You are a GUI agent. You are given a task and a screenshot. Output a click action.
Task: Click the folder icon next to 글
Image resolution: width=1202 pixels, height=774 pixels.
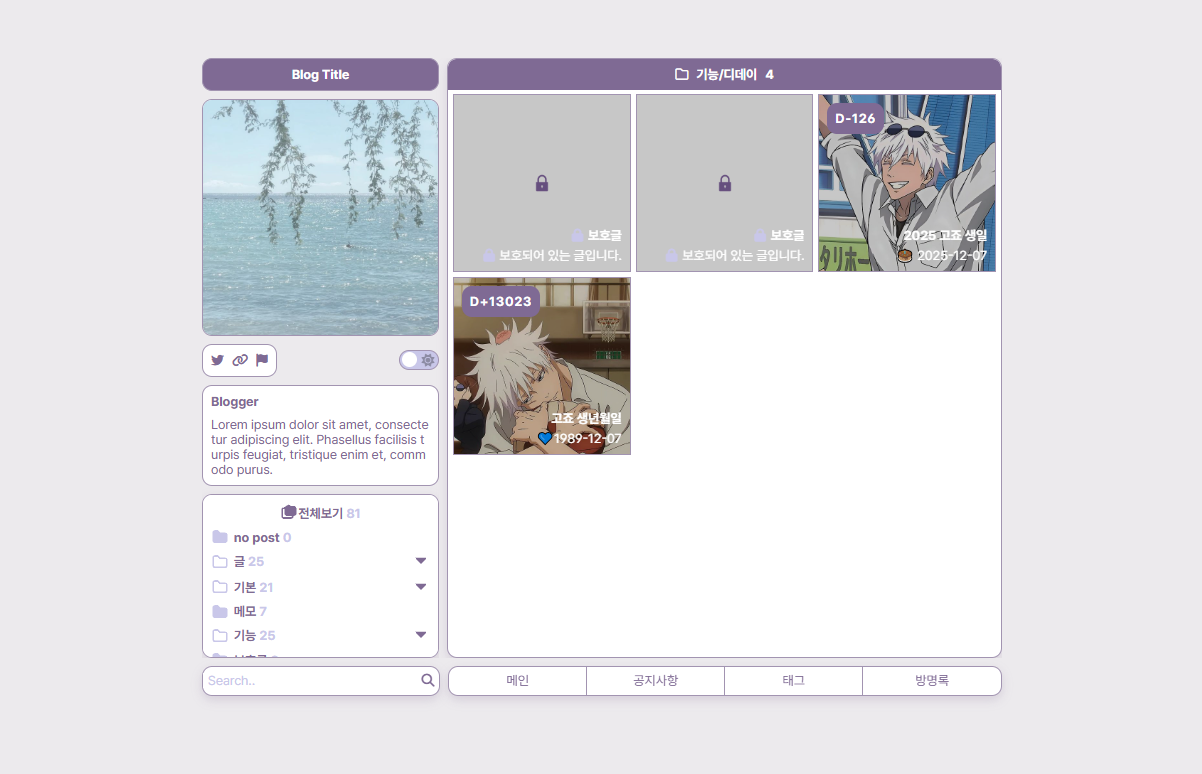pyautogui.click(x=220, y=562)
